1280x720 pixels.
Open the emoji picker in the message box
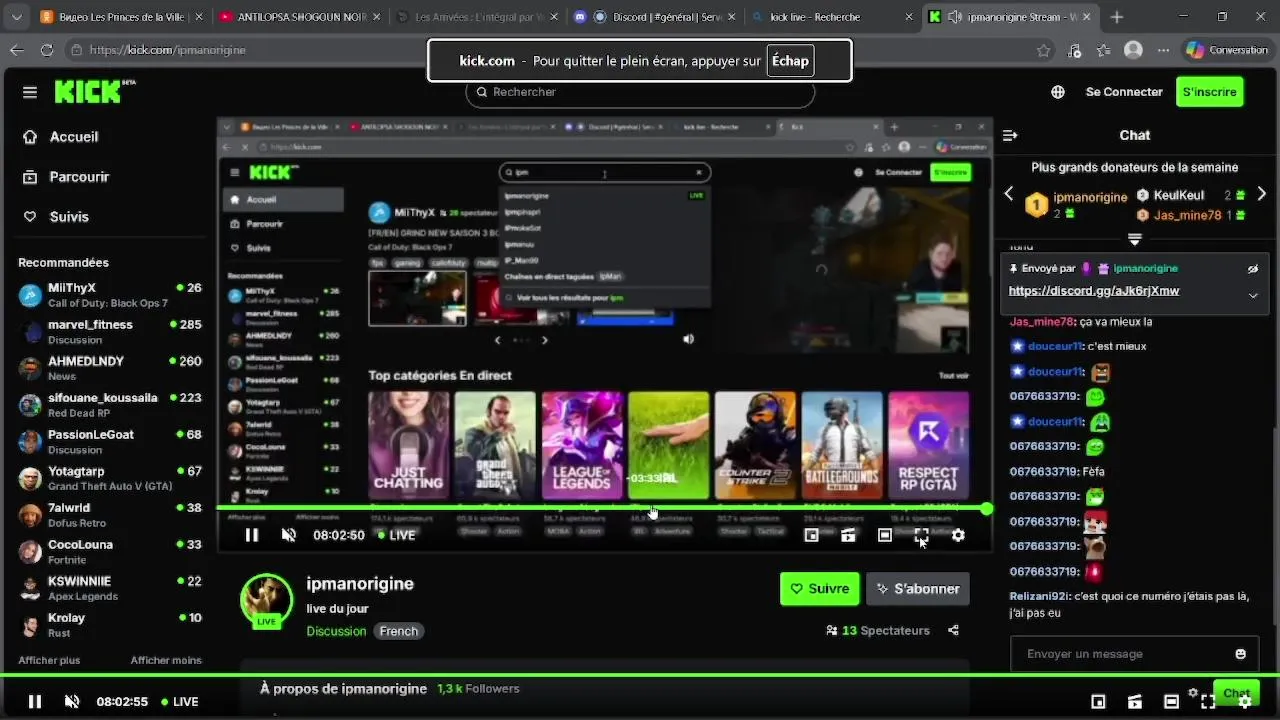click(1241, 654)
